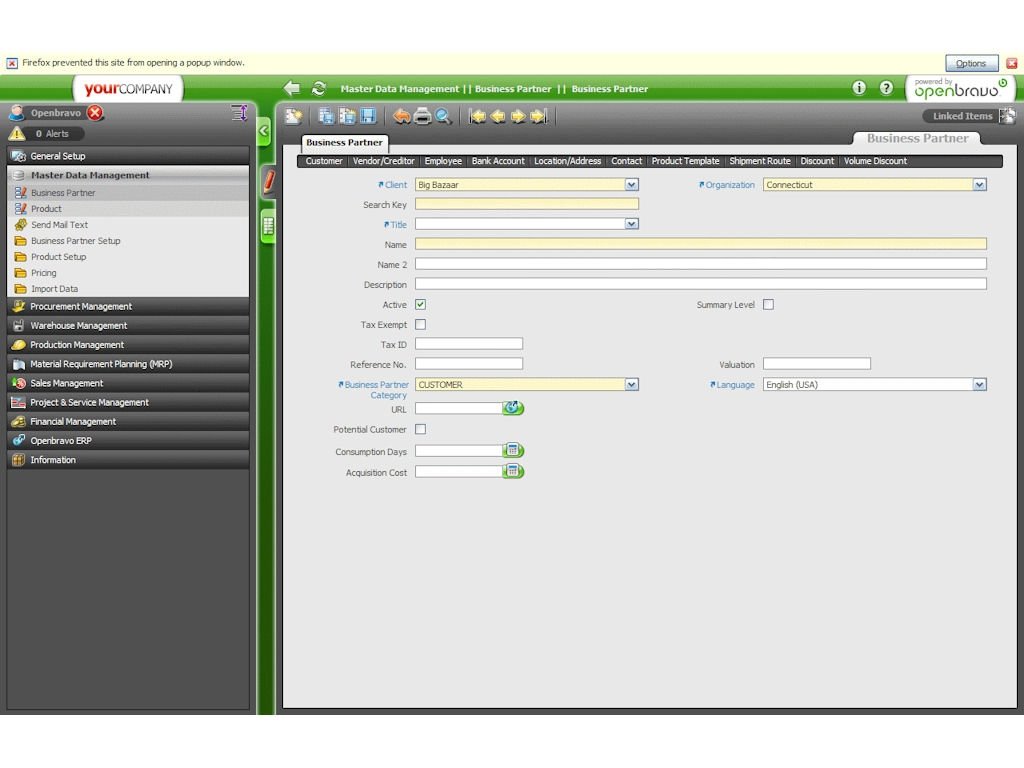Click the Valuation input field
This screenshot has width=1024, height=768.
tap(817, 364)
